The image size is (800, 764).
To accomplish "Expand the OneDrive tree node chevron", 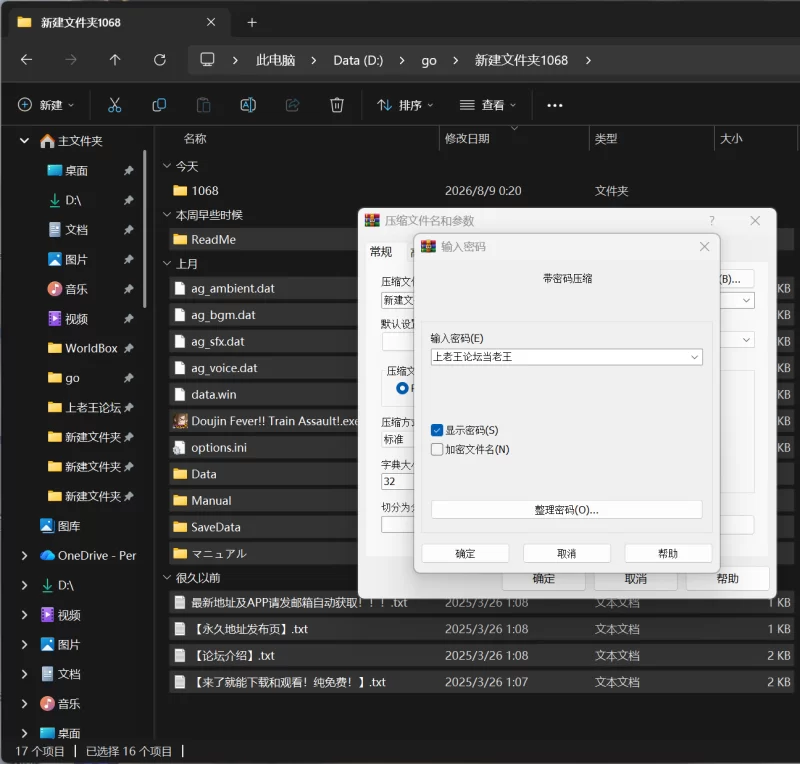I will point(24,555).
